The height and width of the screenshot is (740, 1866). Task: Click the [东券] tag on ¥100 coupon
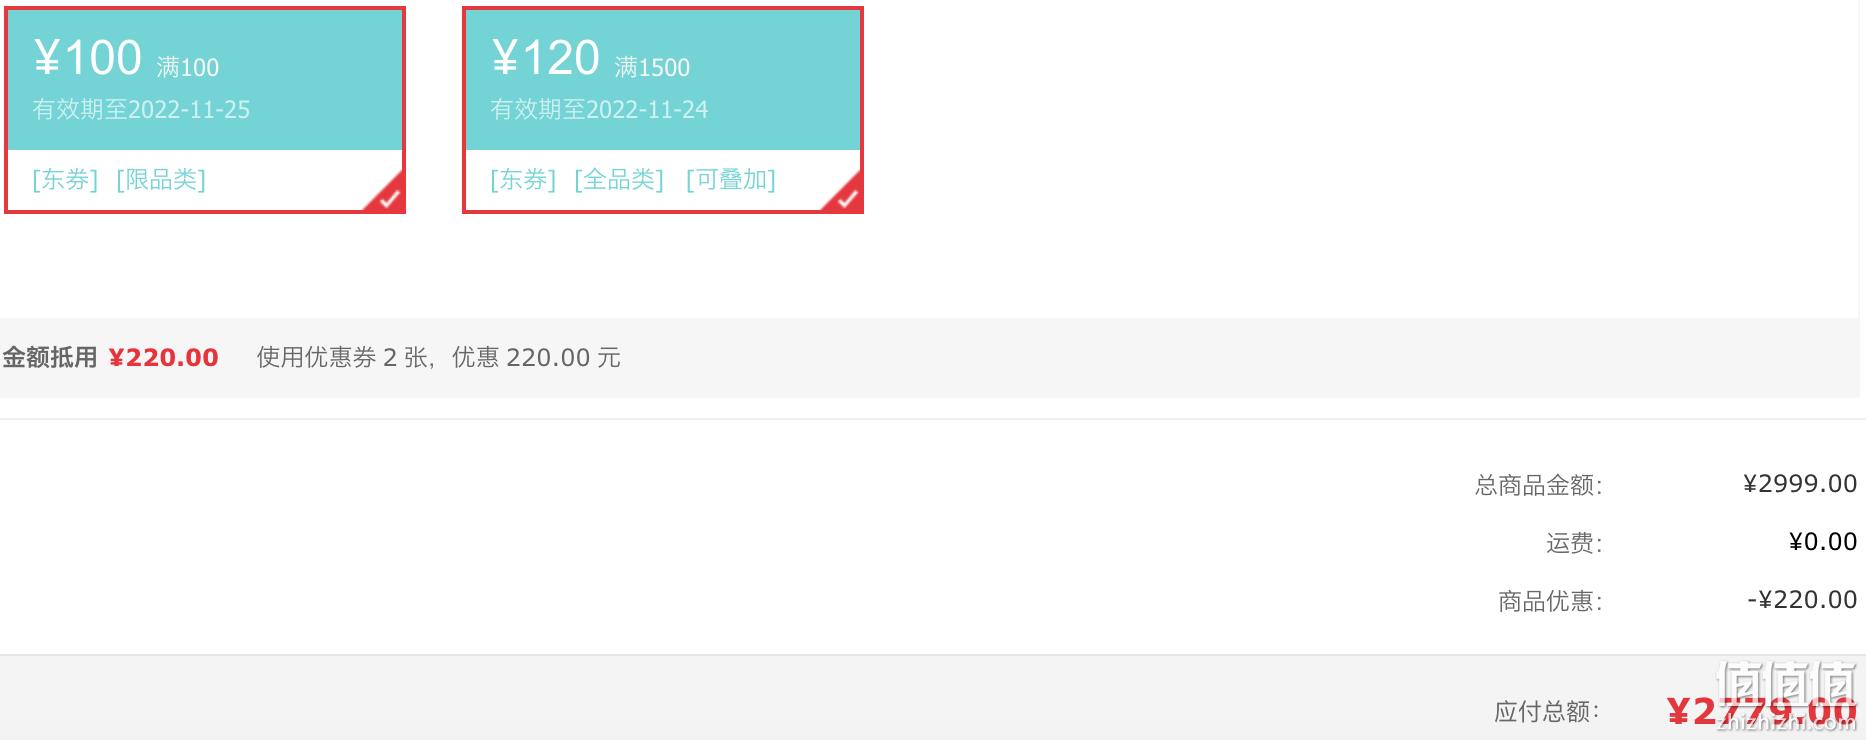65,180
